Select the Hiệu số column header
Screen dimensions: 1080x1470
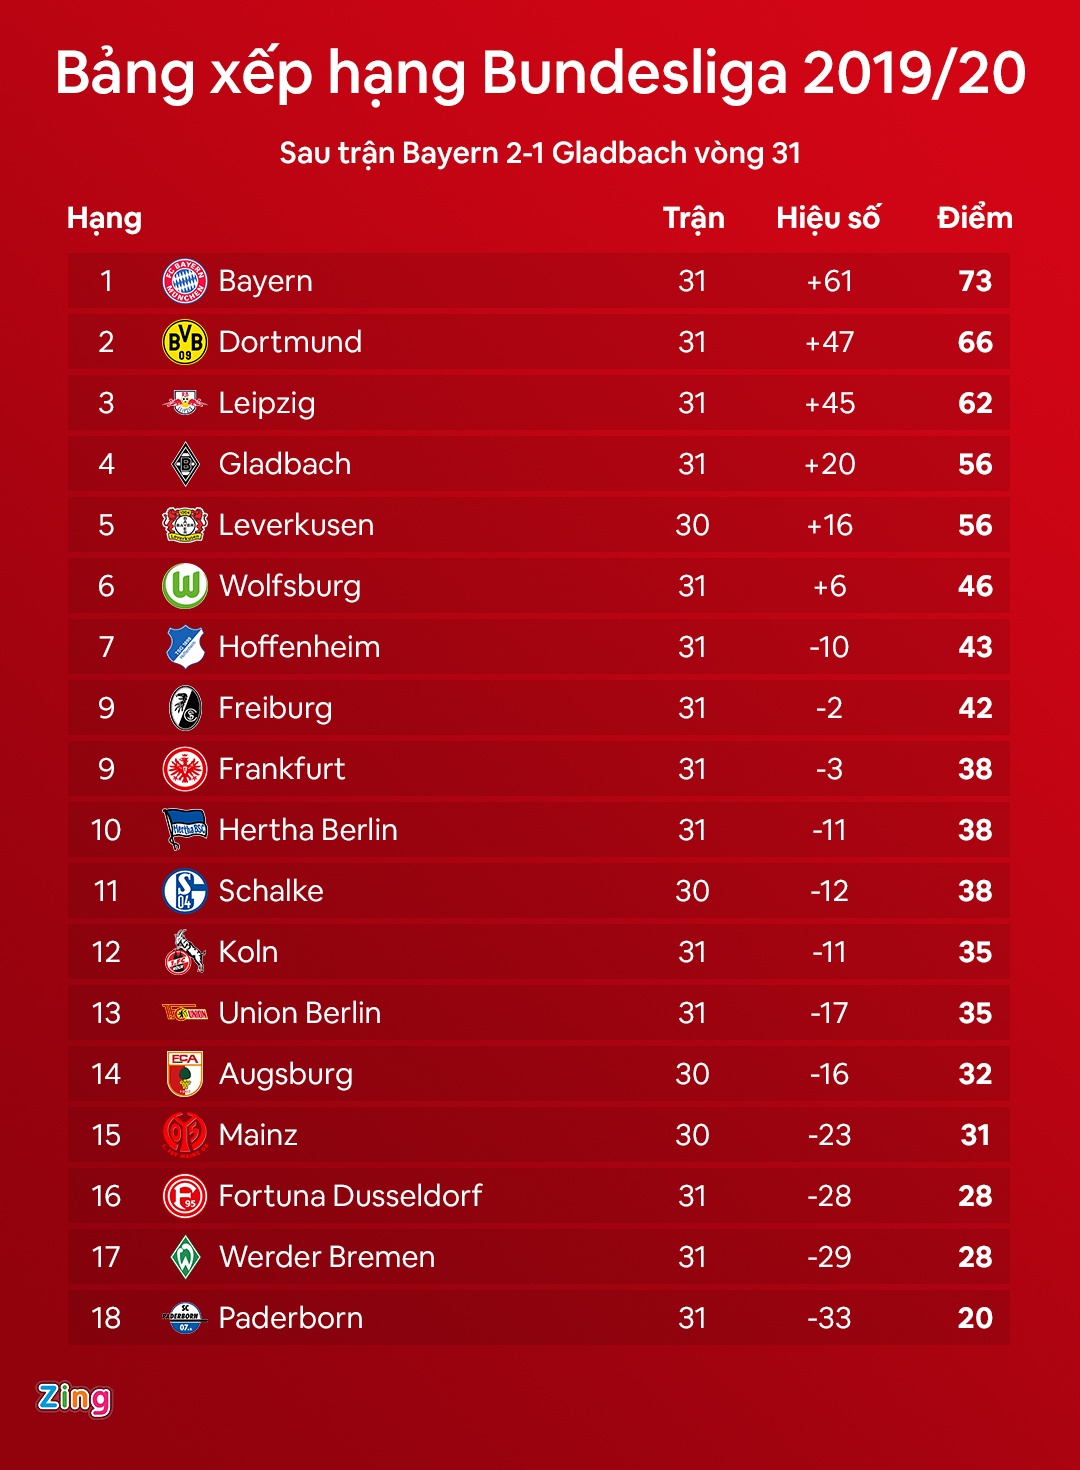(x=828, y=218)
